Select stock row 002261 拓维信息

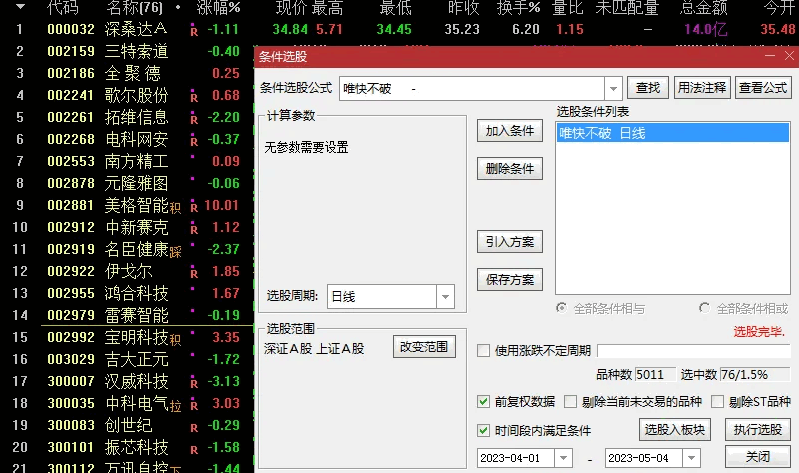(127, 117)
